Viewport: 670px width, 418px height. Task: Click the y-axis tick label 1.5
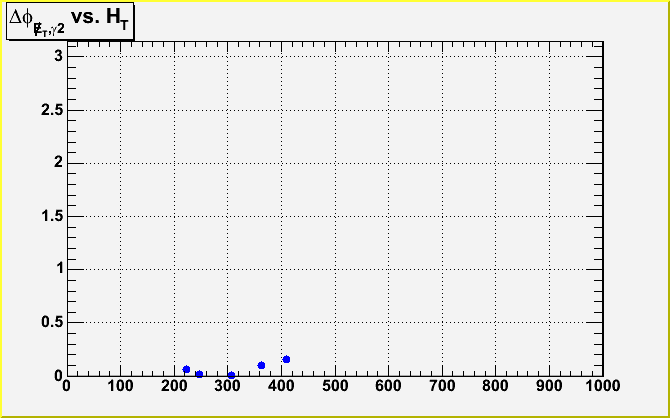point(52,215)
